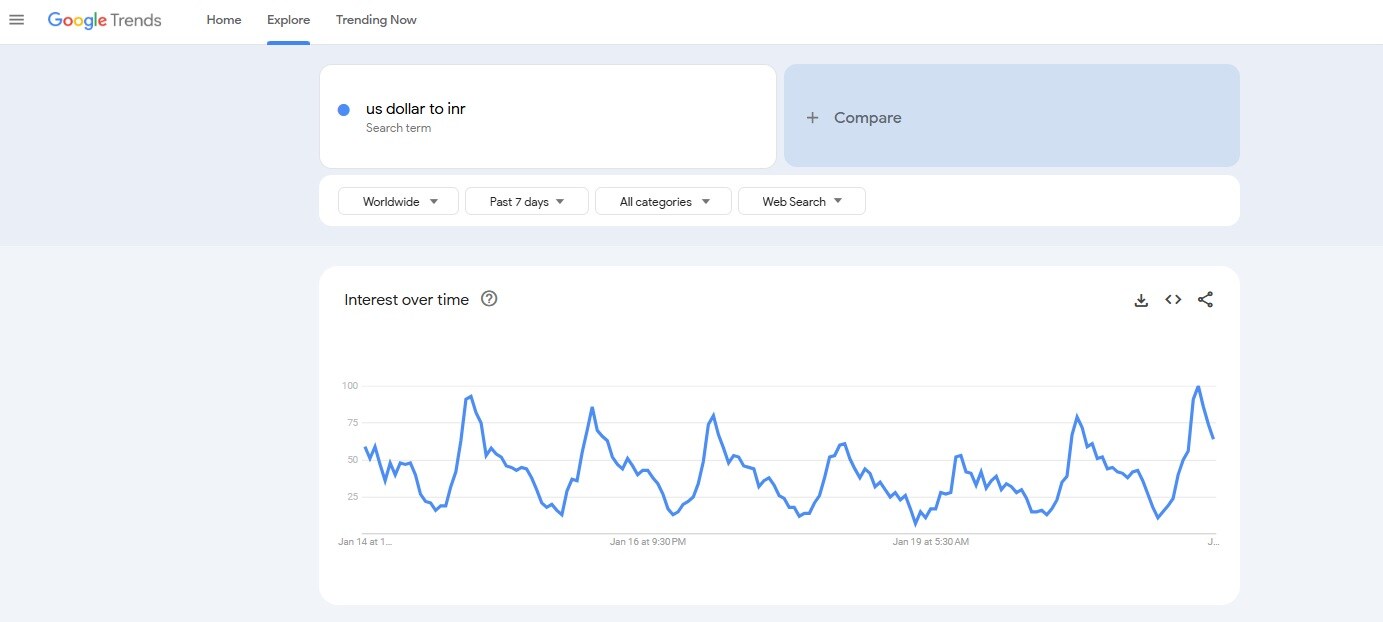
Task: Click the 75 y-axis value
Action: [352, 423]
